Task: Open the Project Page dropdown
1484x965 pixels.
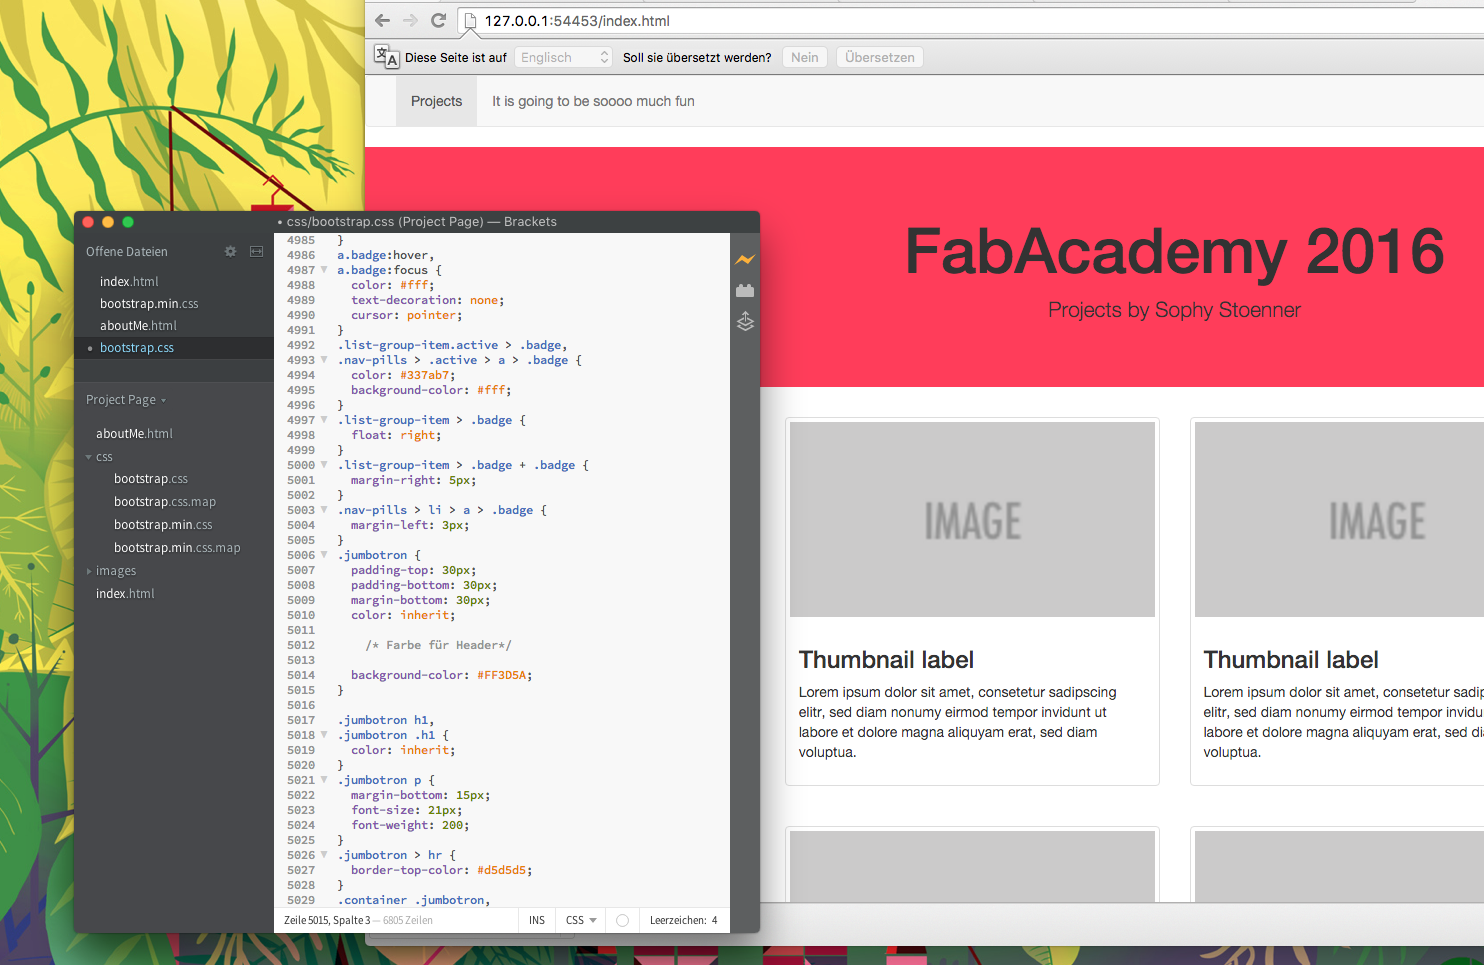Action: (x=126, y=400)
